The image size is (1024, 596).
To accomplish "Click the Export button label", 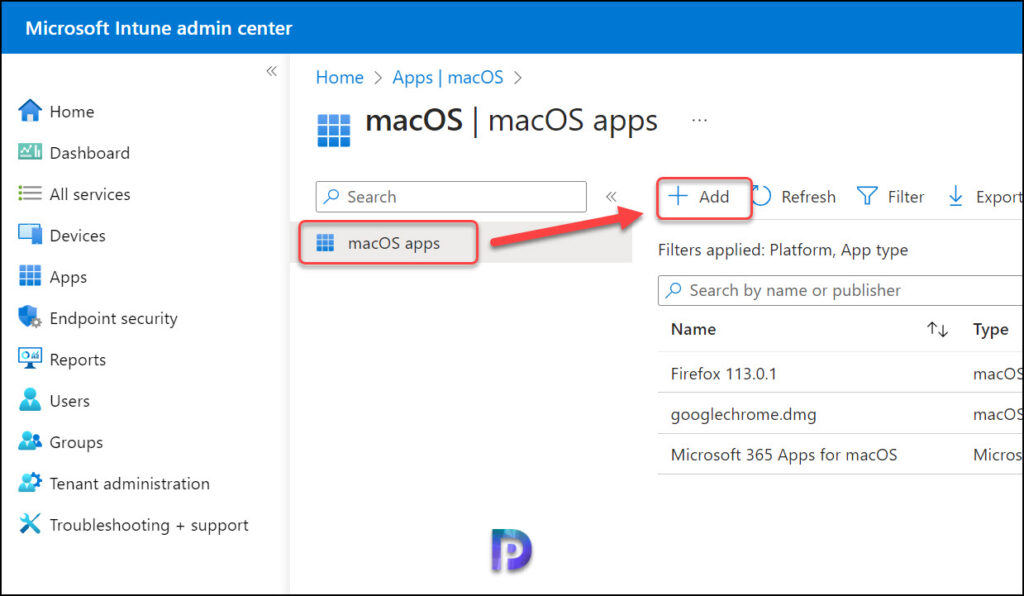I will click(999, 196).
